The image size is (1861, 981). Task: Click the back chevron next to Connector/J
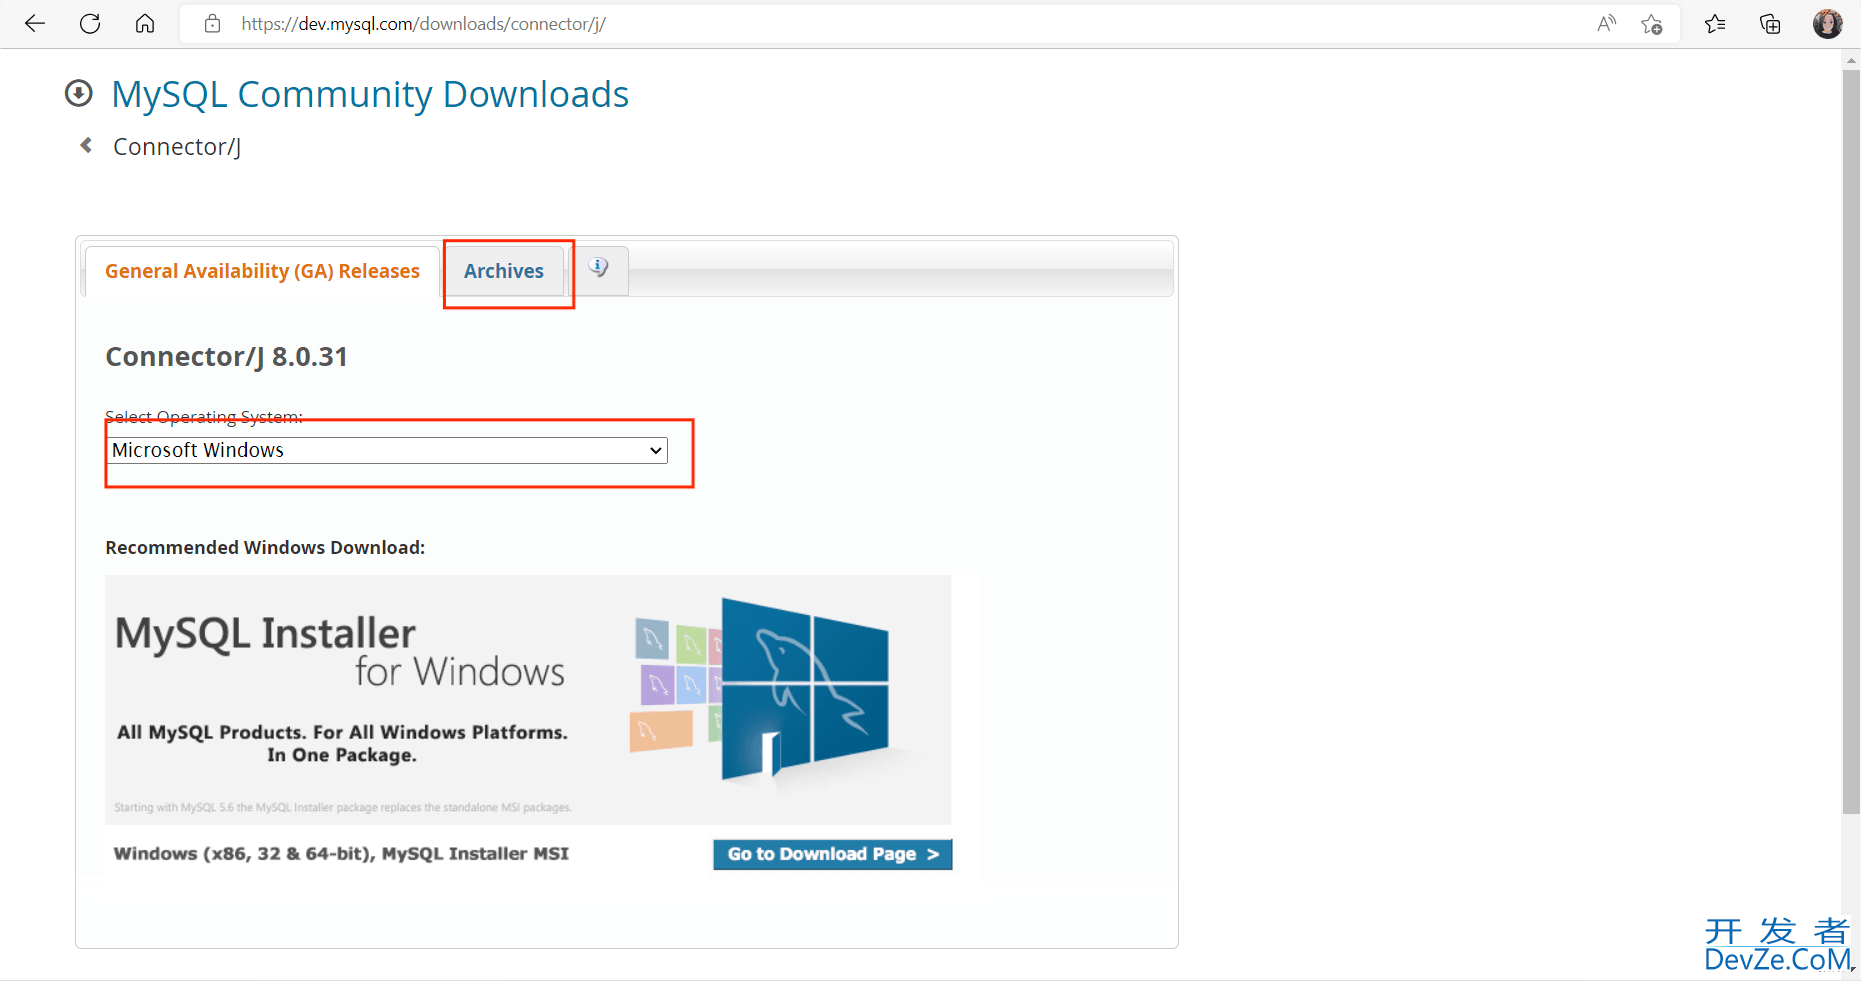point(87,146)
